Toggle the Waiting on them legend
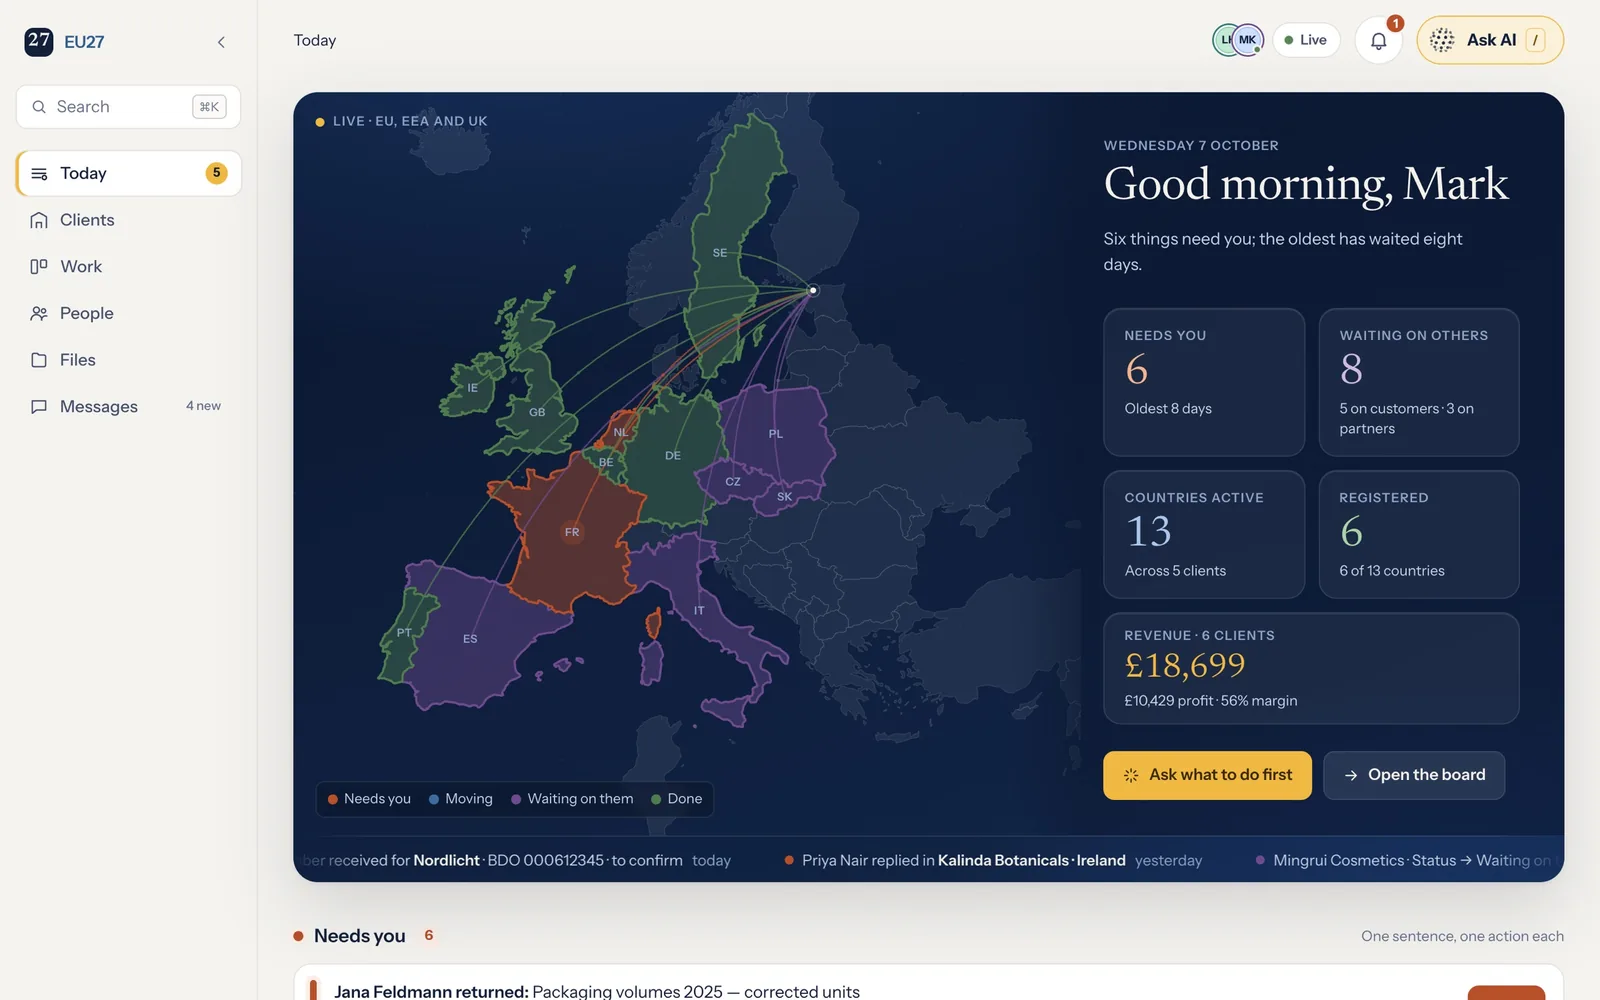This screenshot has width=1600, height=1000. pyautogui.click(x=572, y=799)
